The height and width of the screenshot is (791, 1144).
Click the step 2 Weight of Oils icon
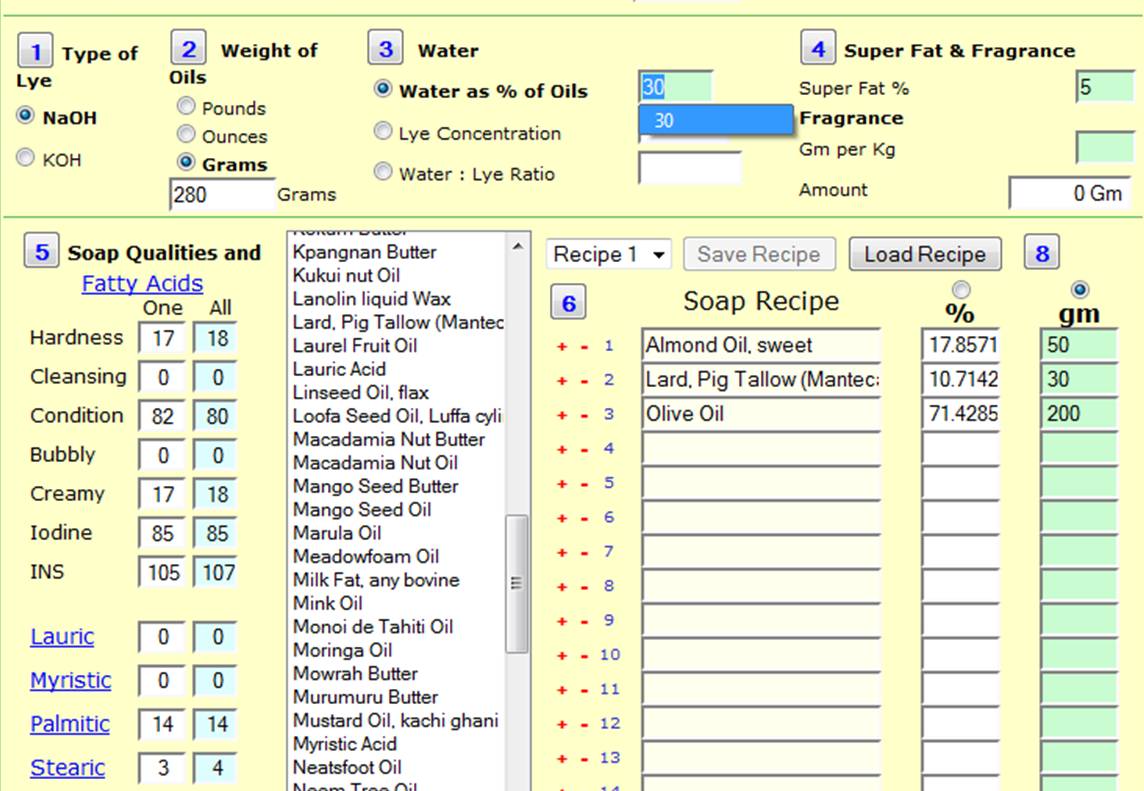tap(188, 48)
